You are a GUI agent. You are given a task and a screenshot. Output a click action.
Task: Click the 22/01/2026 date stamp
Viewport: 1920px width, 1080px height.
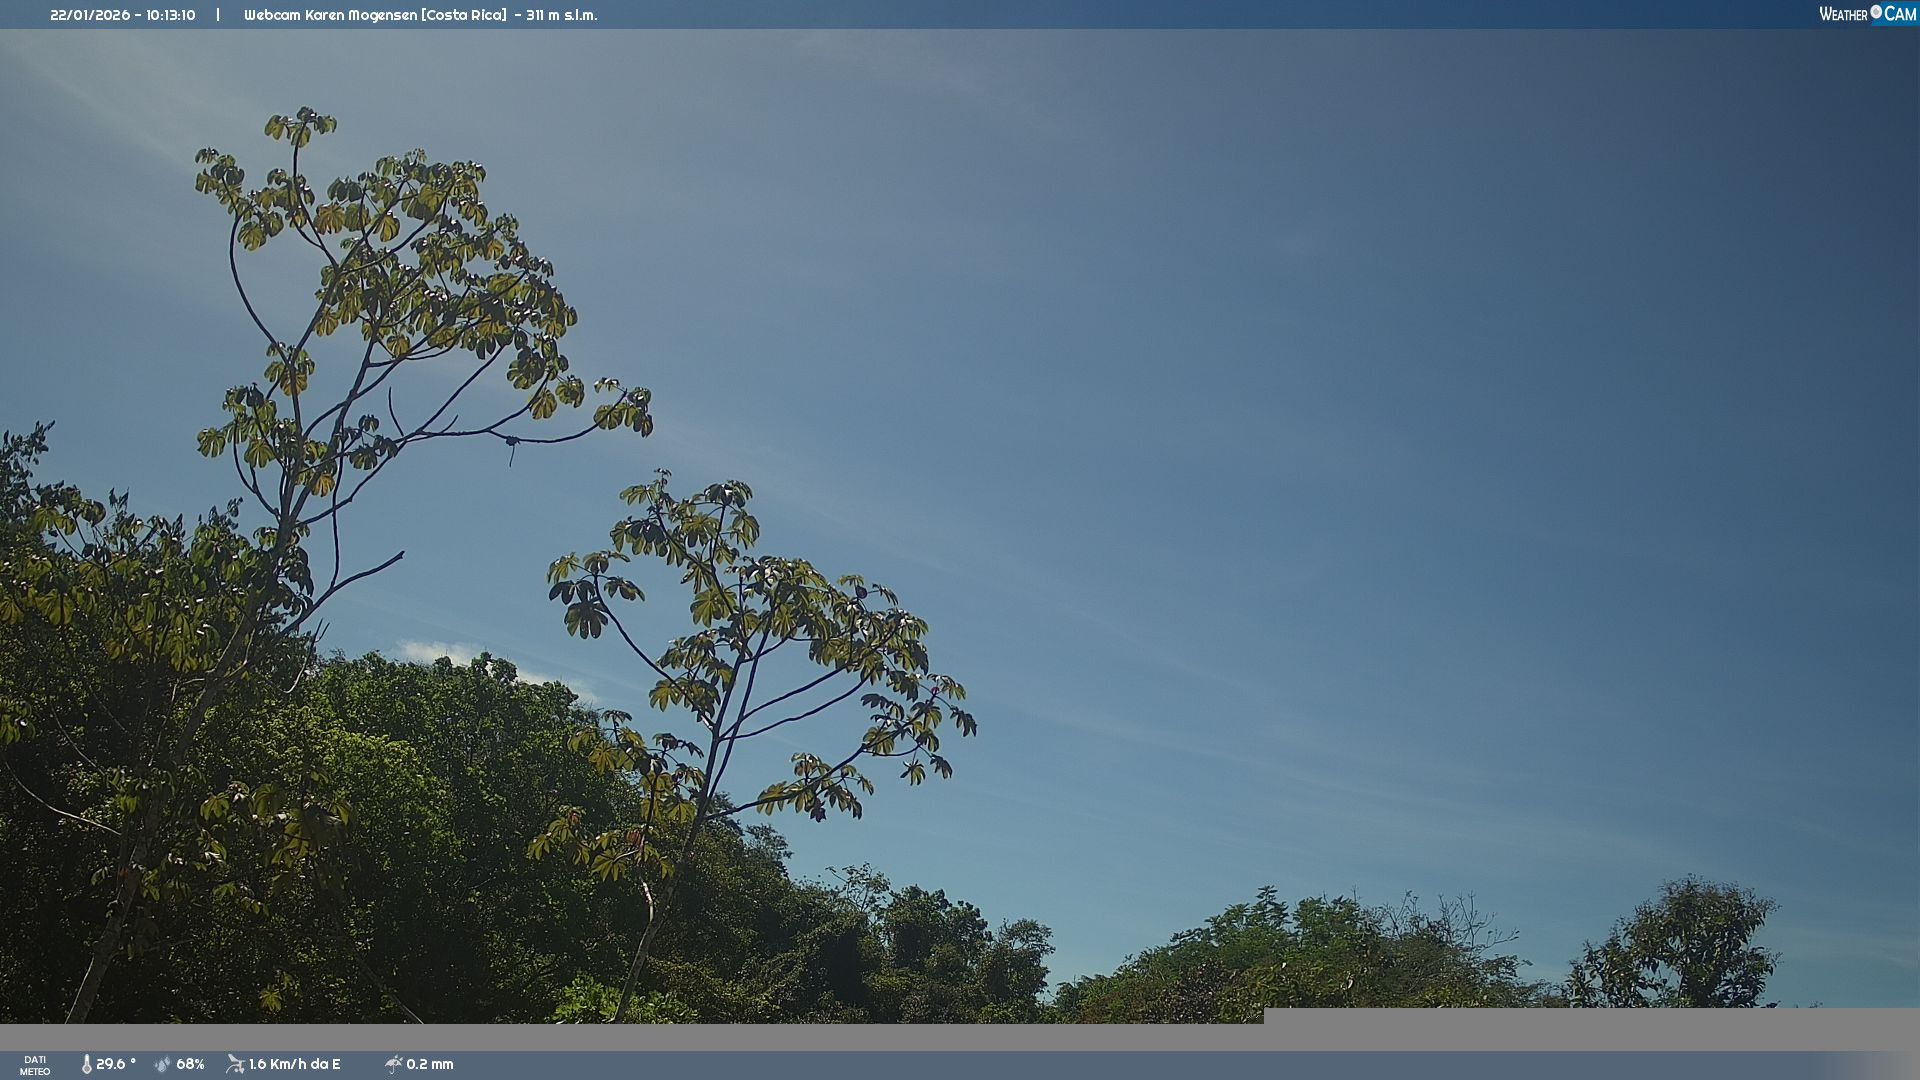89,15
